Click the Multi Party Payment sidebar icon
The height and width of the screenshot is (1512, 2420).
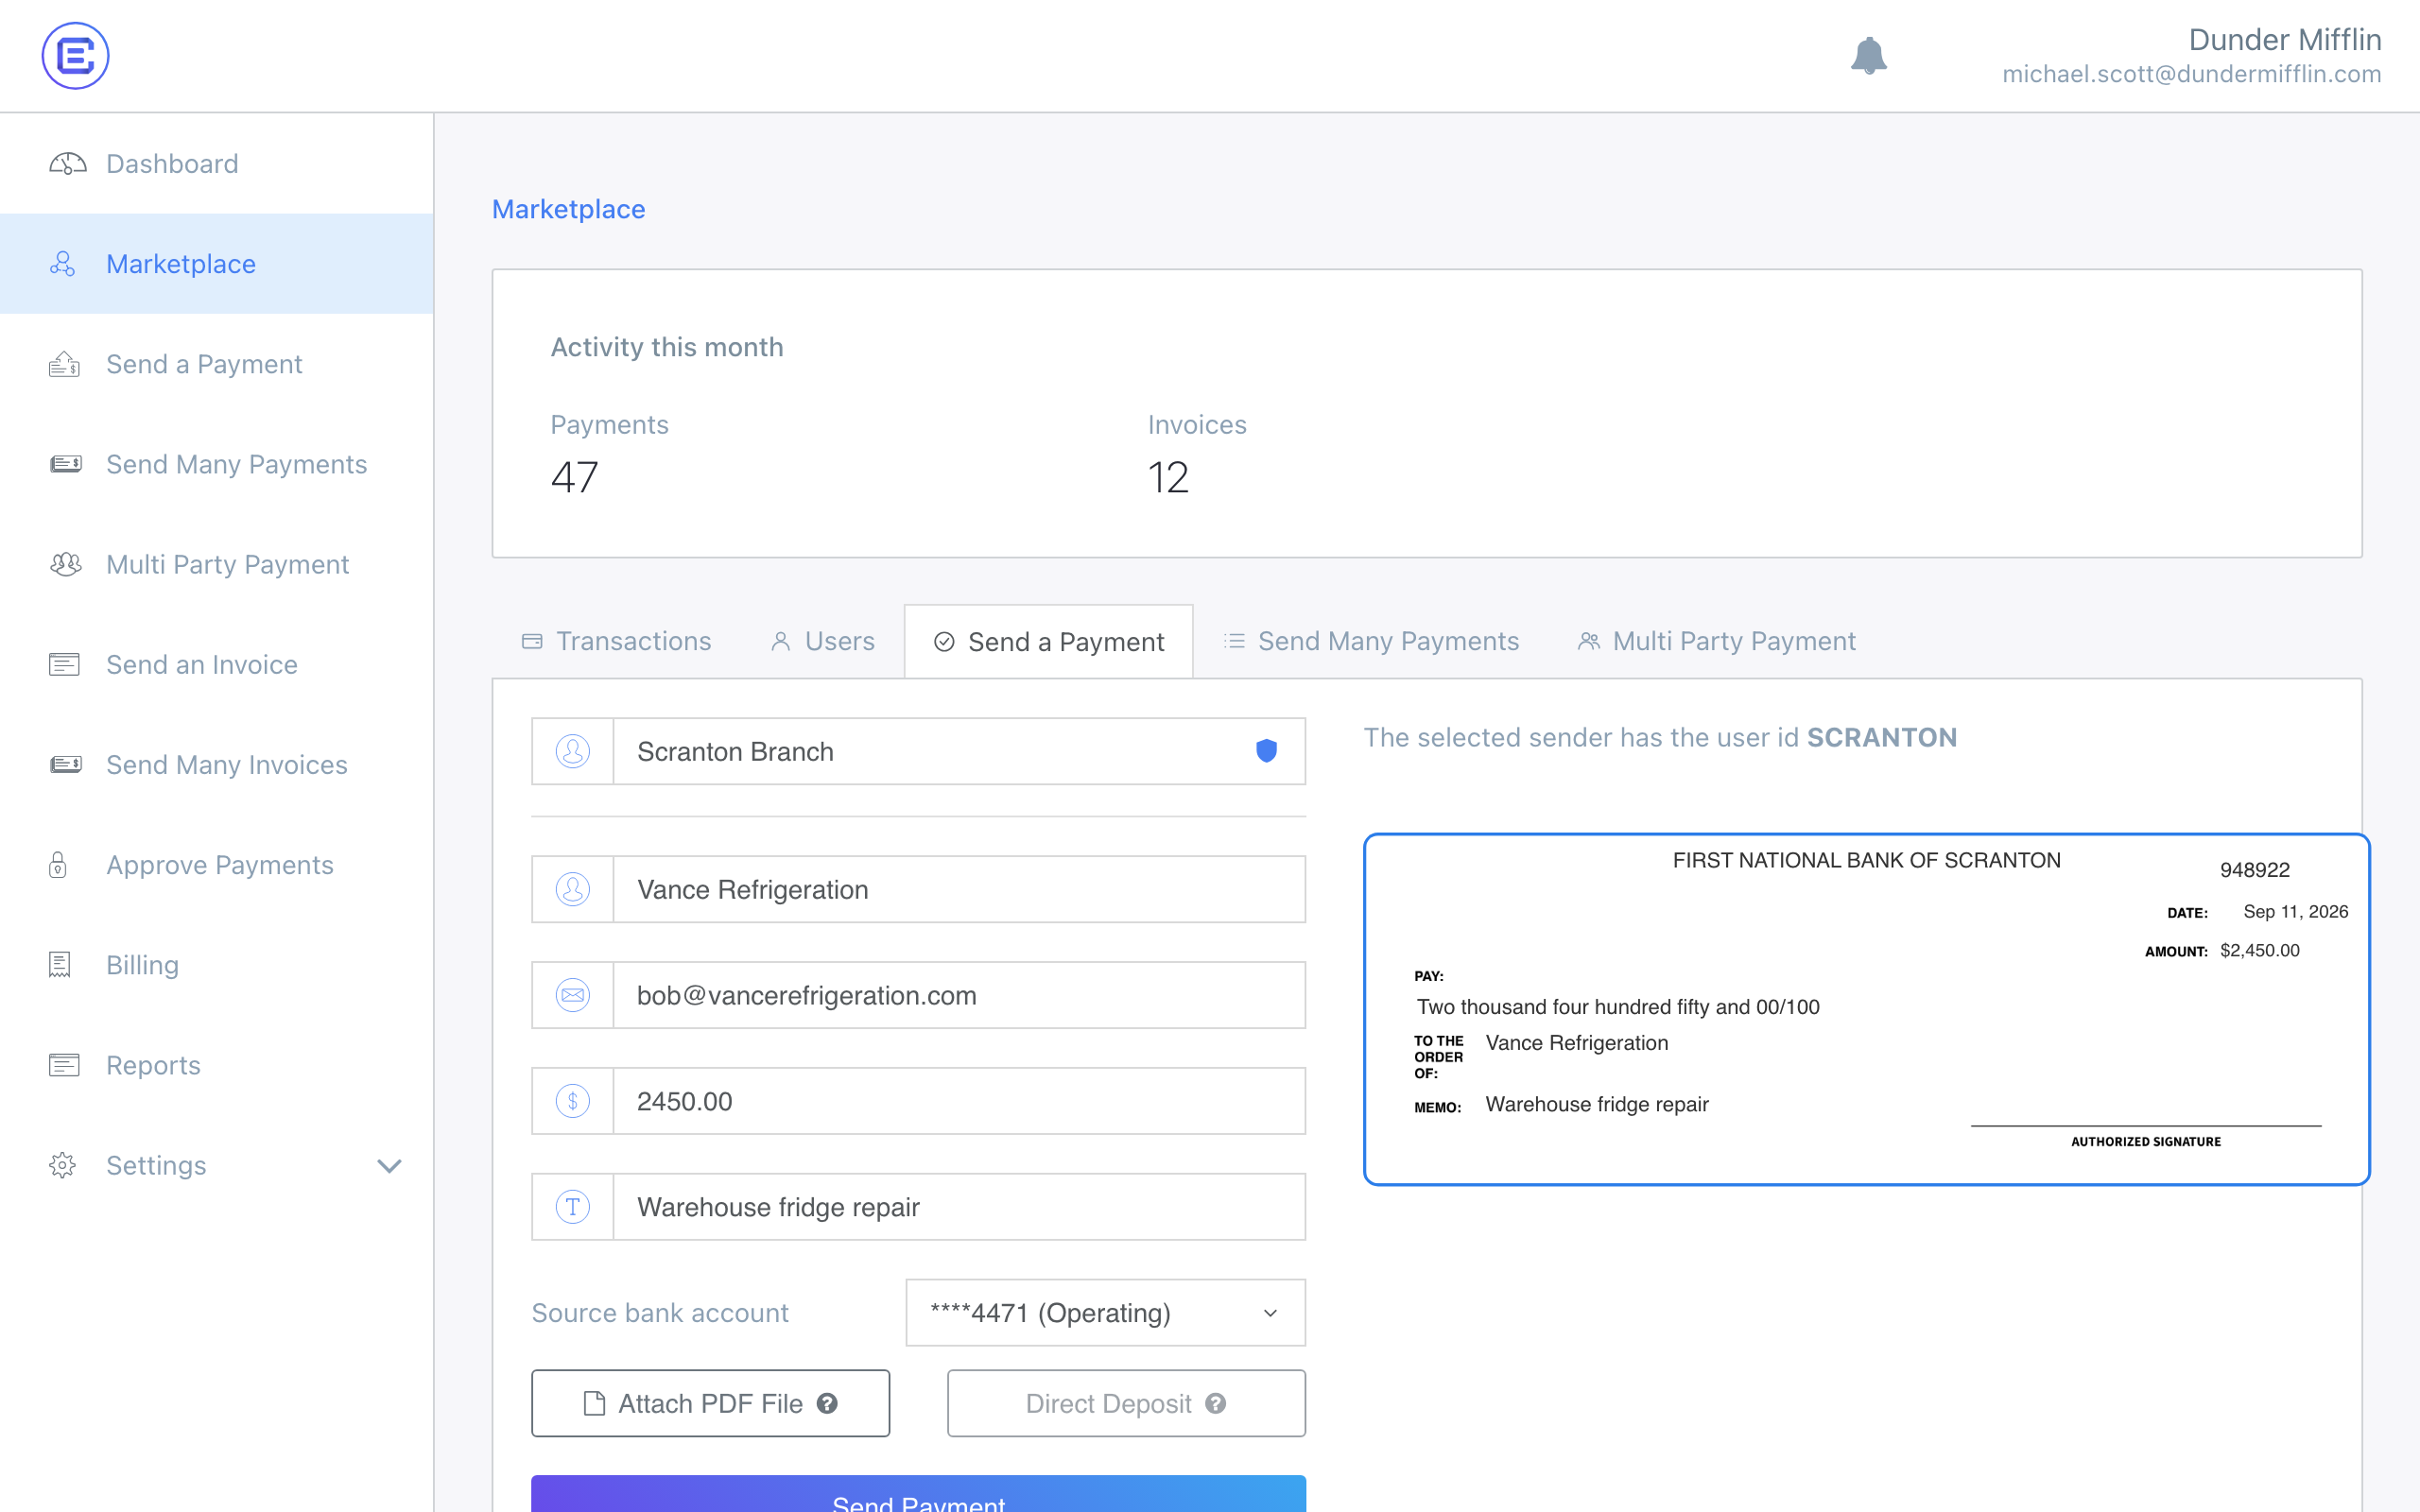point(66,564)
